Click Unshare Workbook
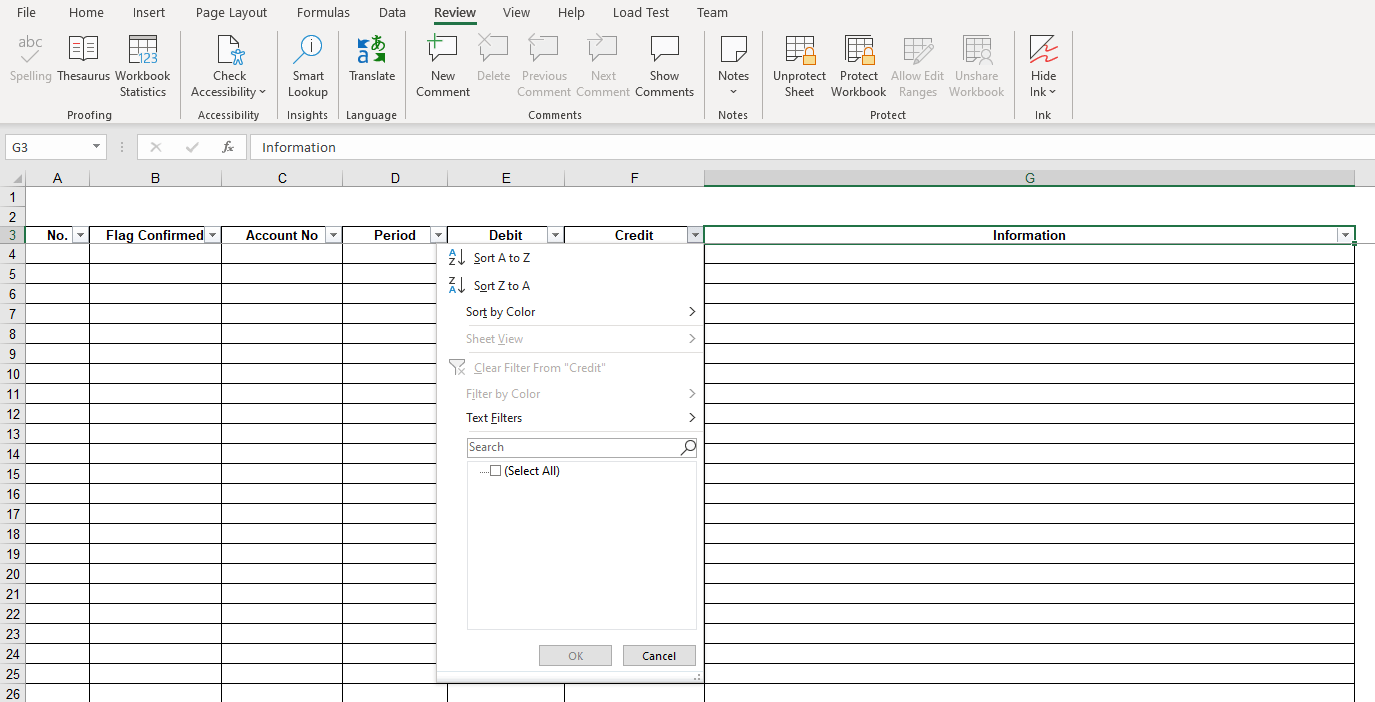This screenshot has height=702, width=1375. (x=976, y=67)
